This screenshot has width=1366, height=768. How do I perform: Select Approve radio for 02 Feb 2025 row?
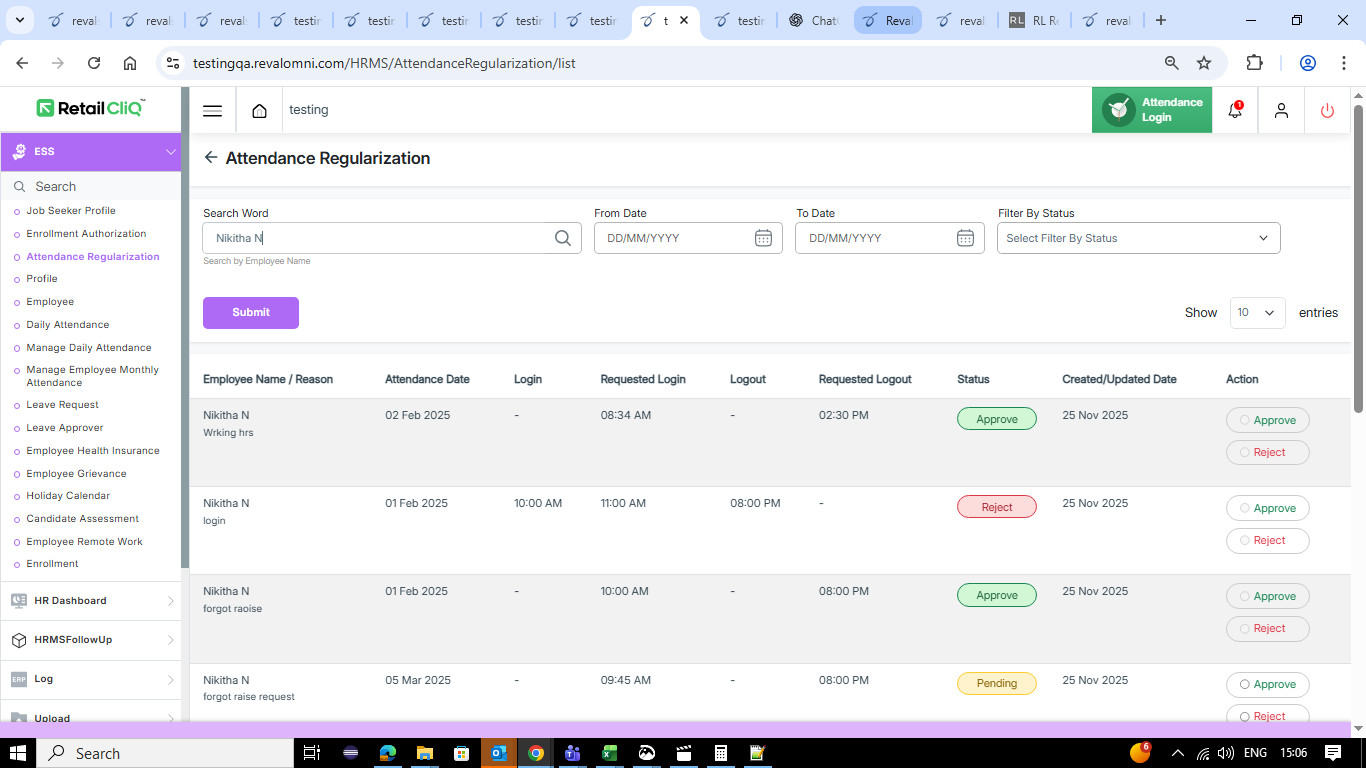click(1245, 420)
